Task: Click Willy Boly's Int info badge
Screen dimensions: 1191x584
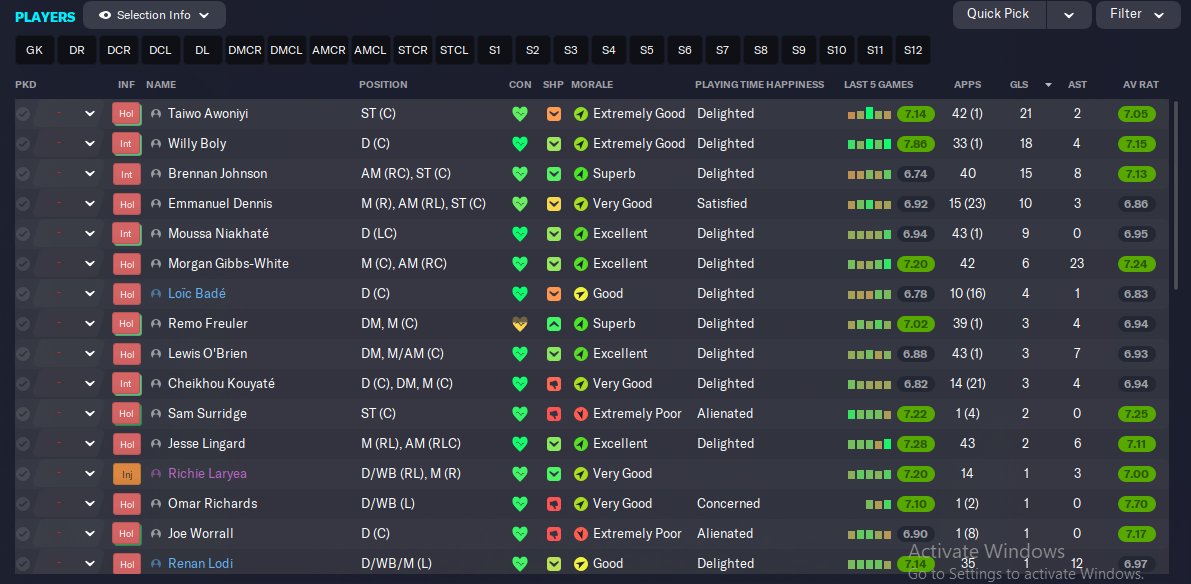Action: point(127,144)
